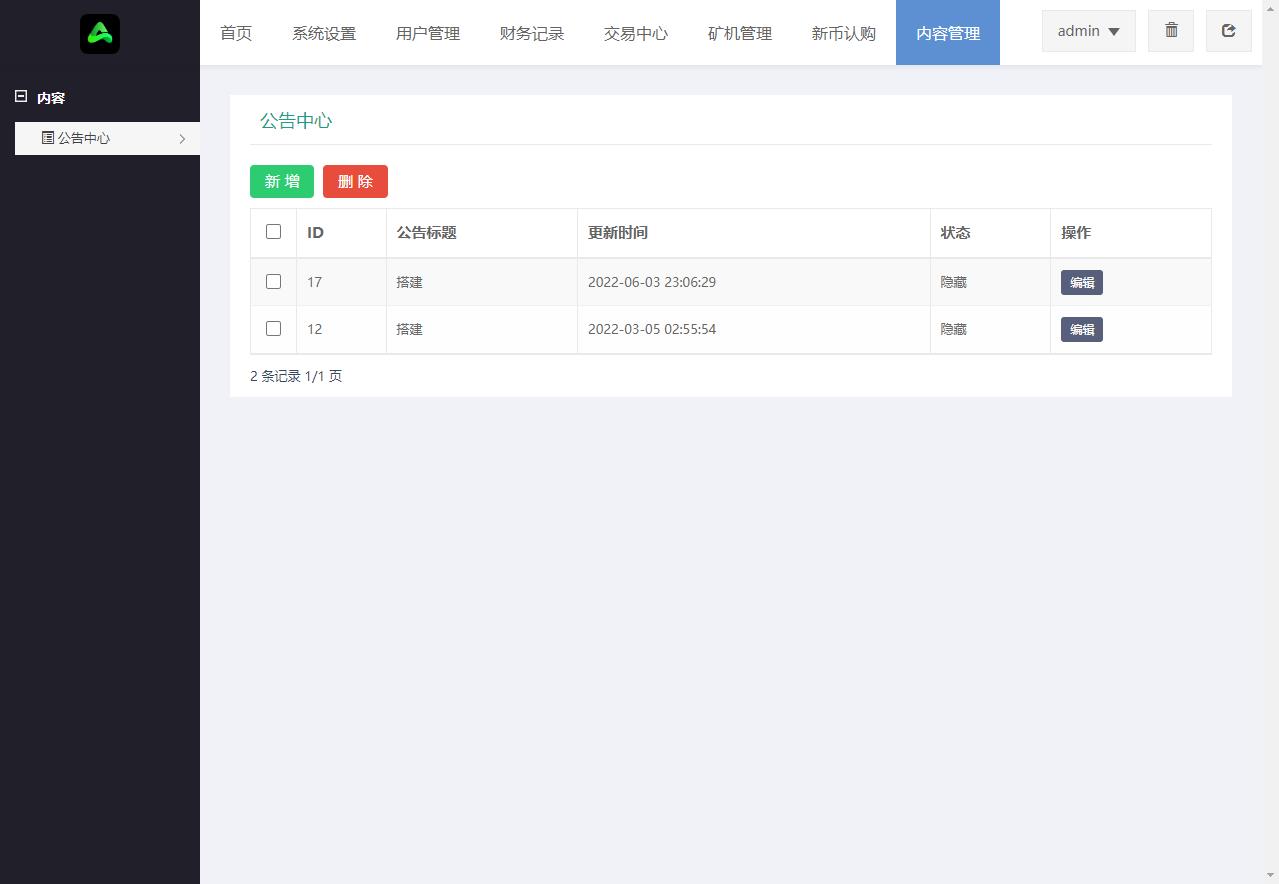This screenshot has height=884, width=1279.
Task: Click the 交易中心 navigation tab
Action: (x=636, y=33)
